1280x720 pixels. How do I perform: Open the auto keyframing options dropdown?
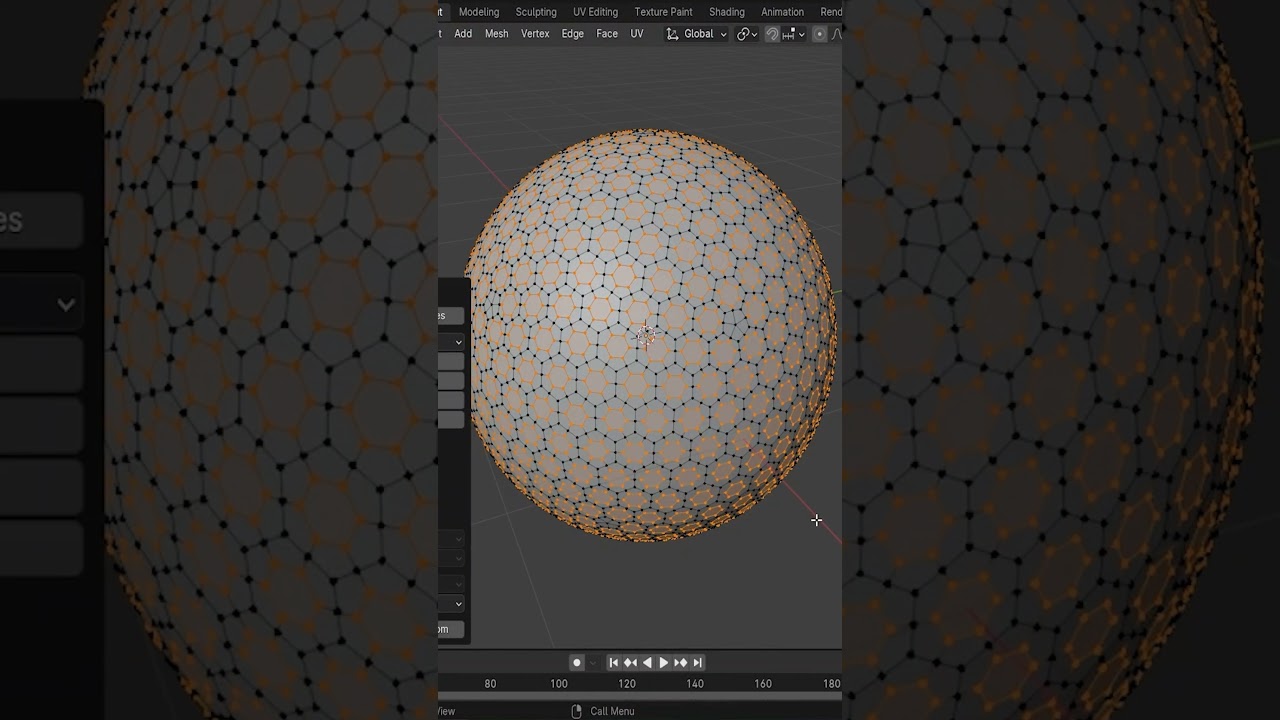[593, 662]
